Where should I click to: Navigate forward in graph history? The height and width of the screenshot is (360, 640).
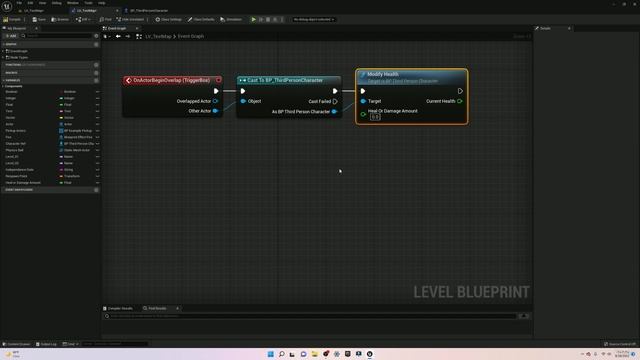pyautogui.click(x=128, y=36)
